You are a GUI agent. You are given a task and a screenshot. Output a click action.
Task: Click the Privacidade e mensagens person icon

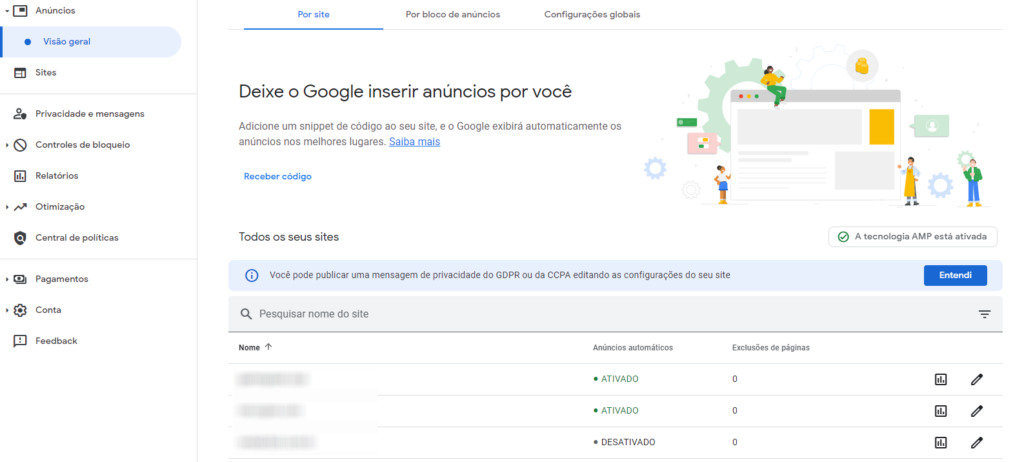tap(20, 114)
